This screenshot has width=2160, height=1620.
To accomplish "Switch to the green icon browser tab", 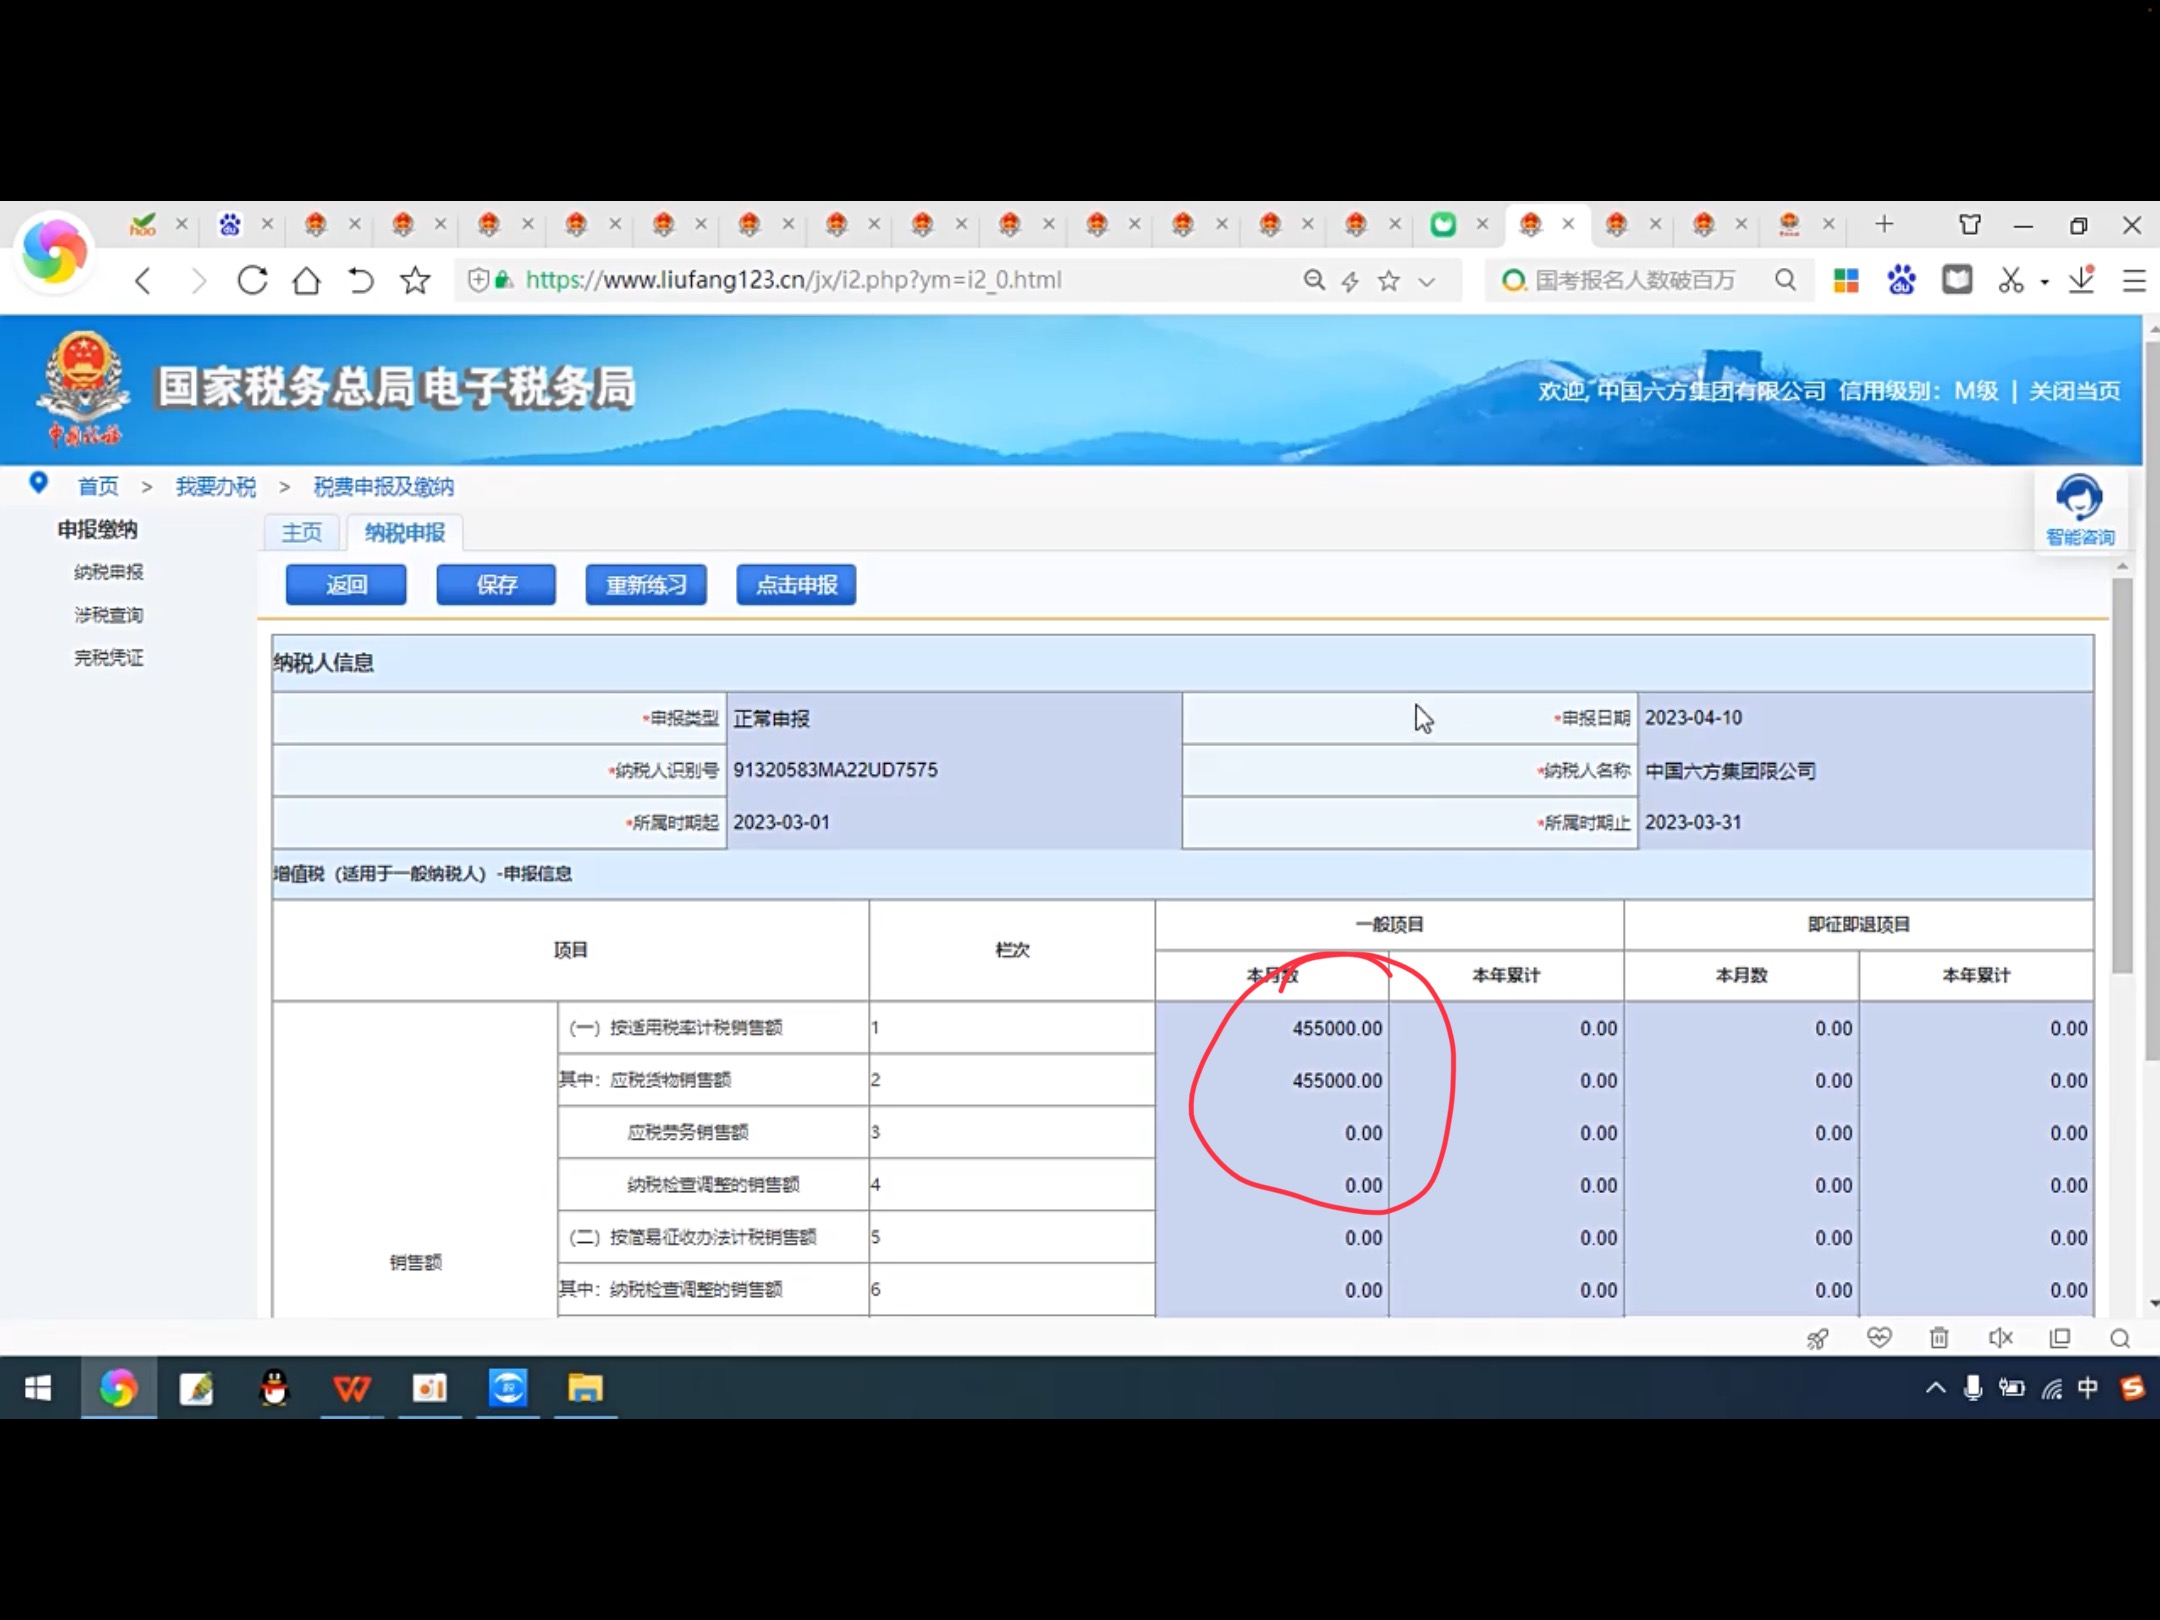I will click(x=1443, y=224).
